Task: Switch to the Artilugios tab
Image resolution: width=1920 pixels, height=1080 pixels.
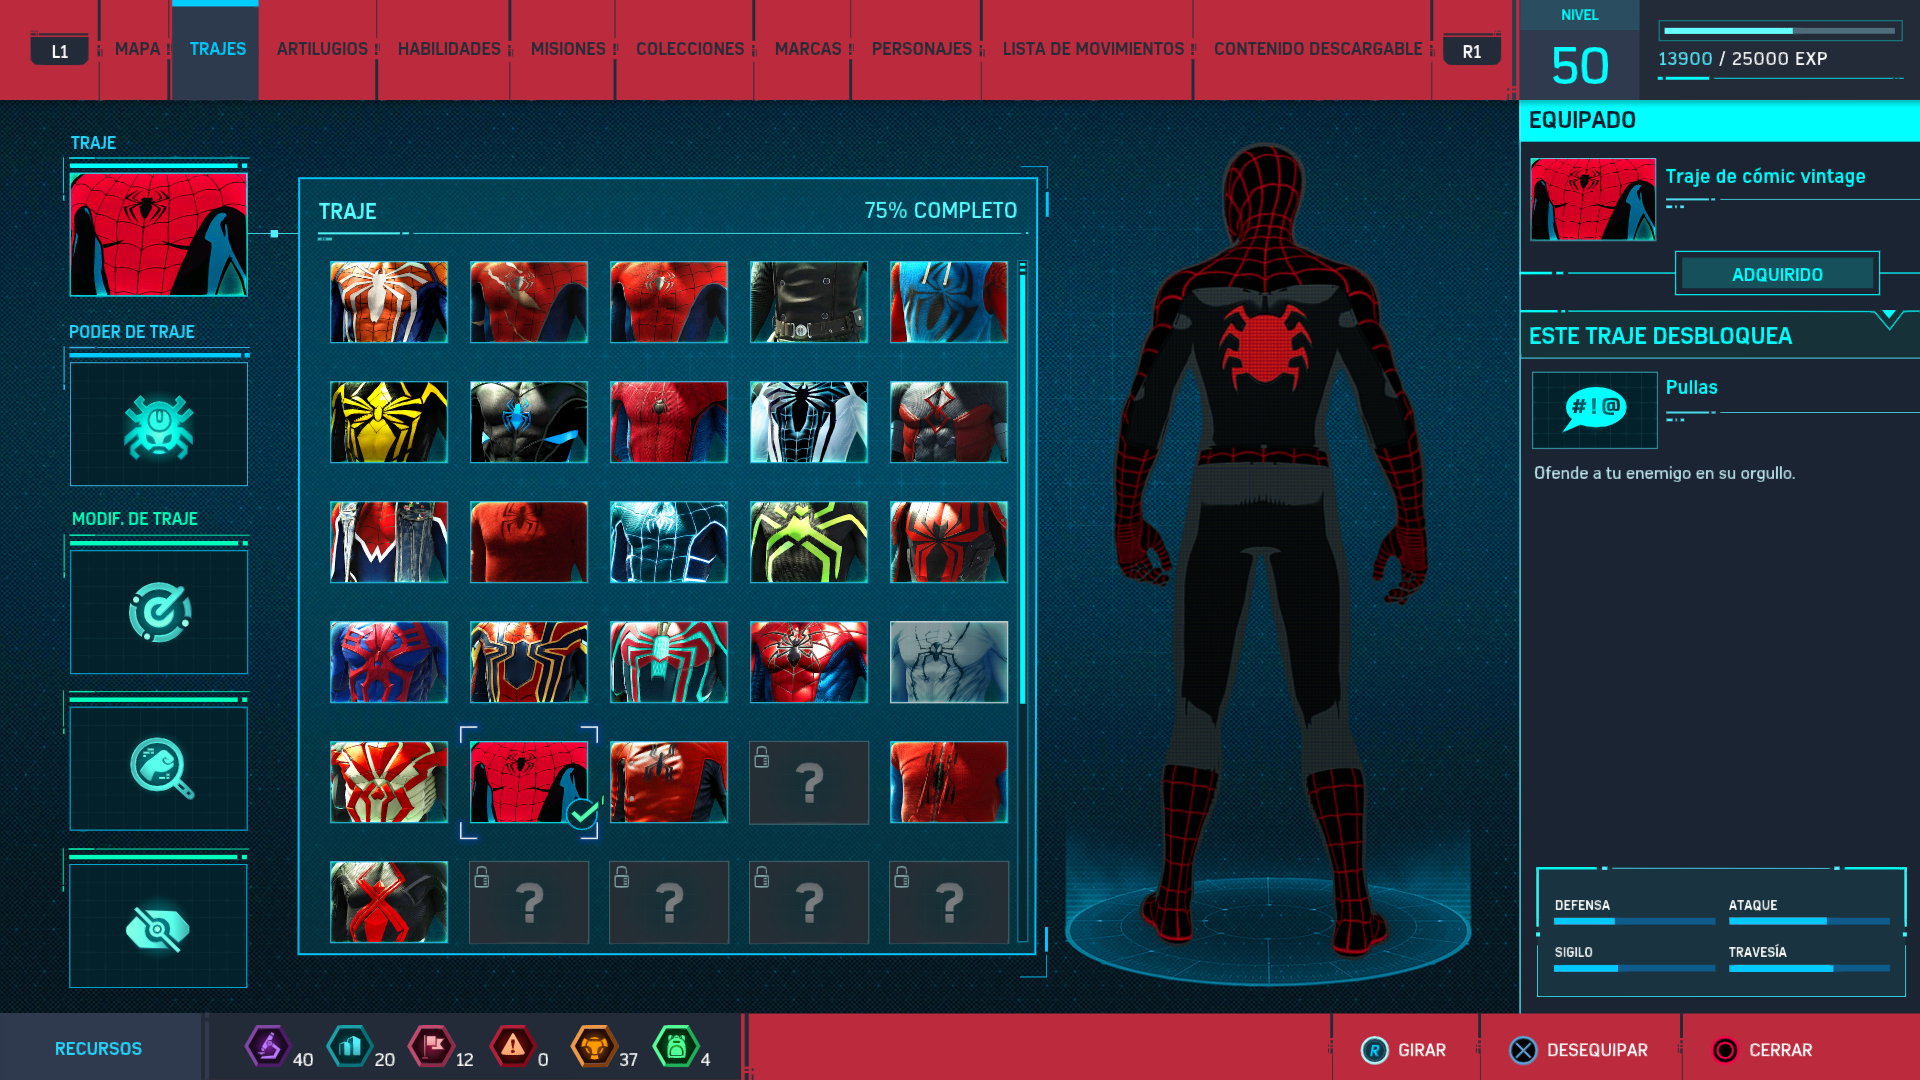Action: coord(322,49)
